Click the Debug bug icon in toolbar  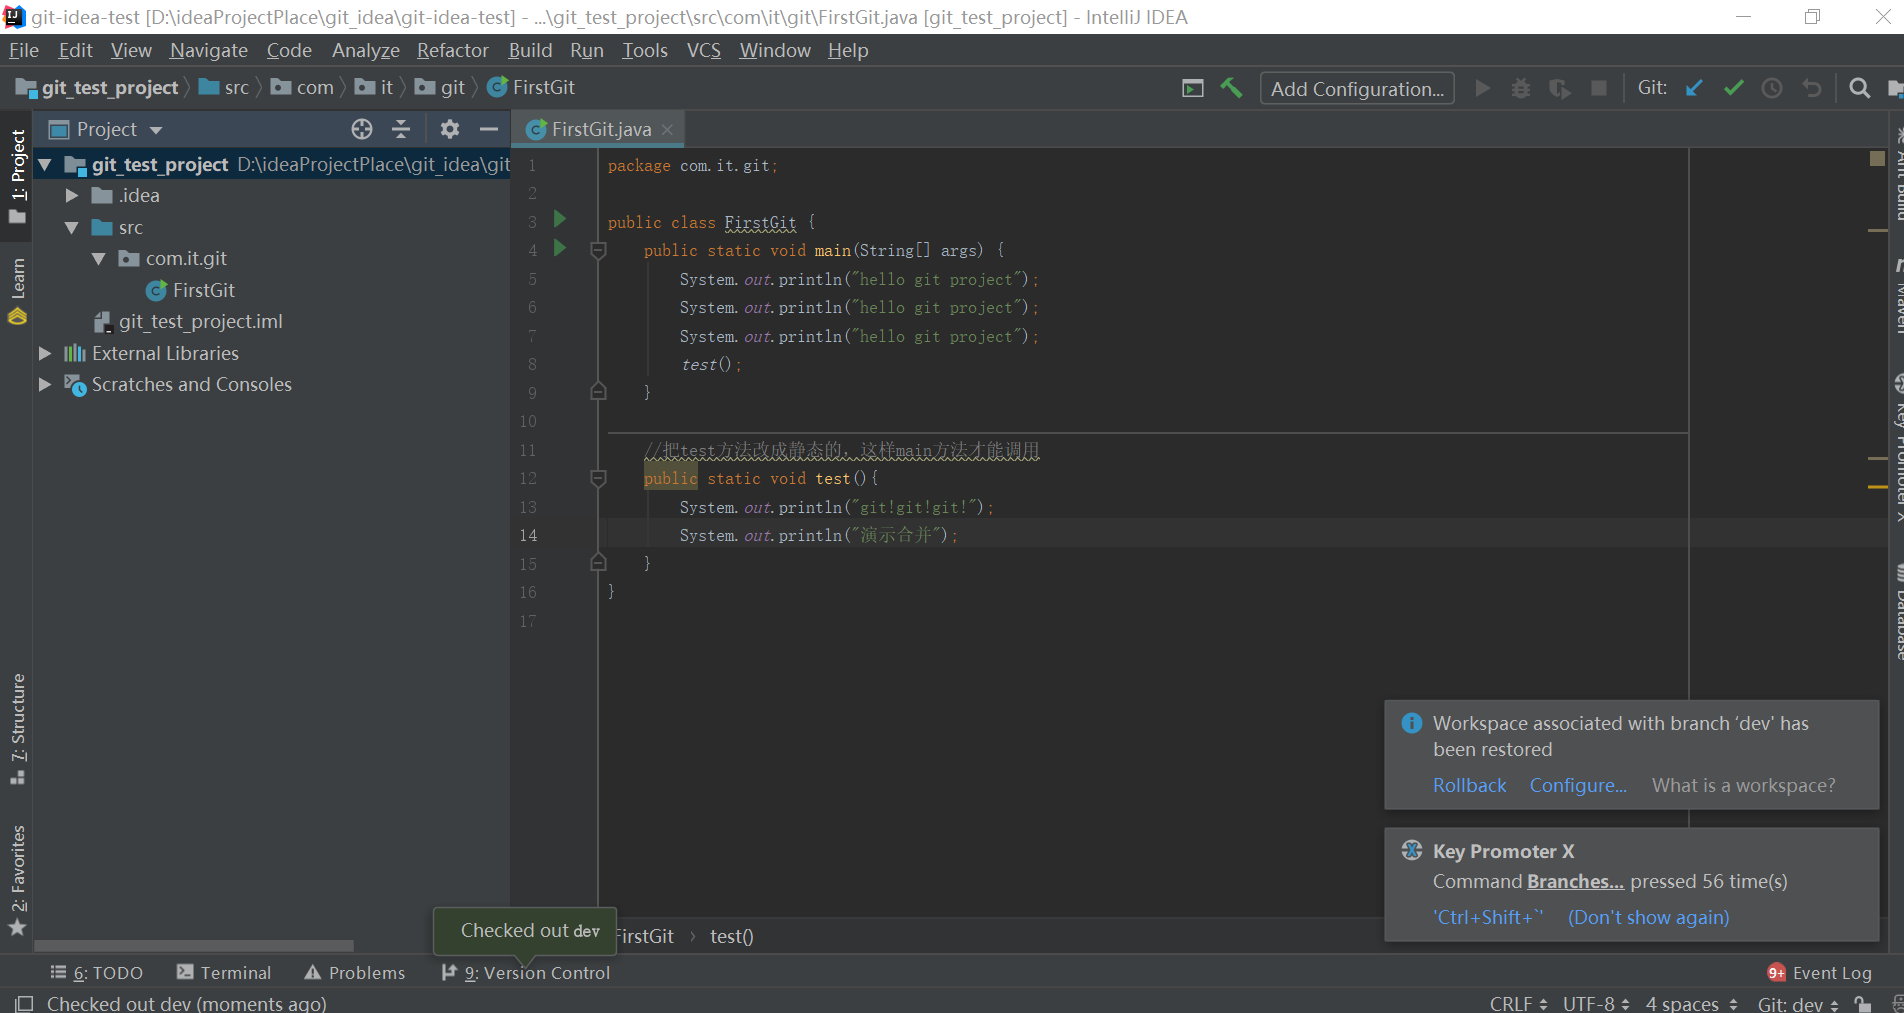1520,88
